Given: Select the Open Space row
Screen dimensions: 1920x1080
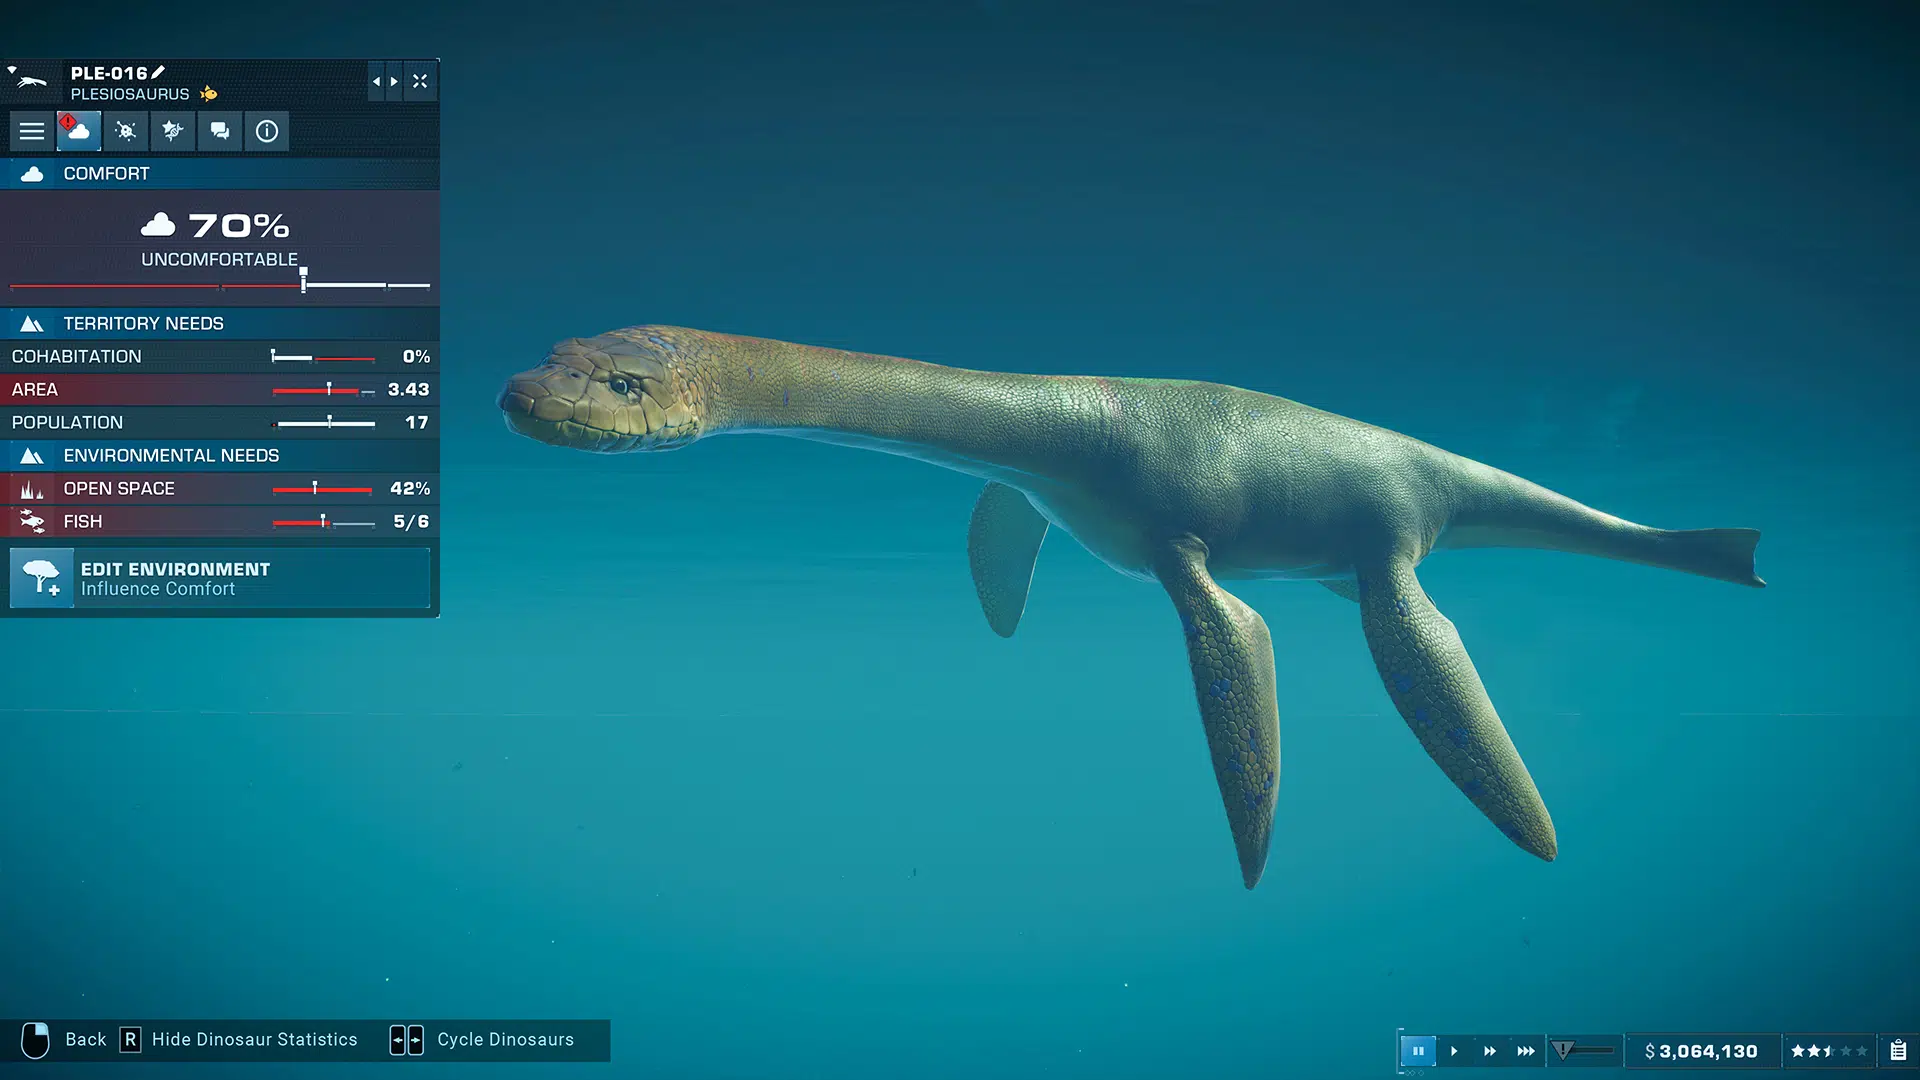Looking at the screenshot, I should pos(220,489).
